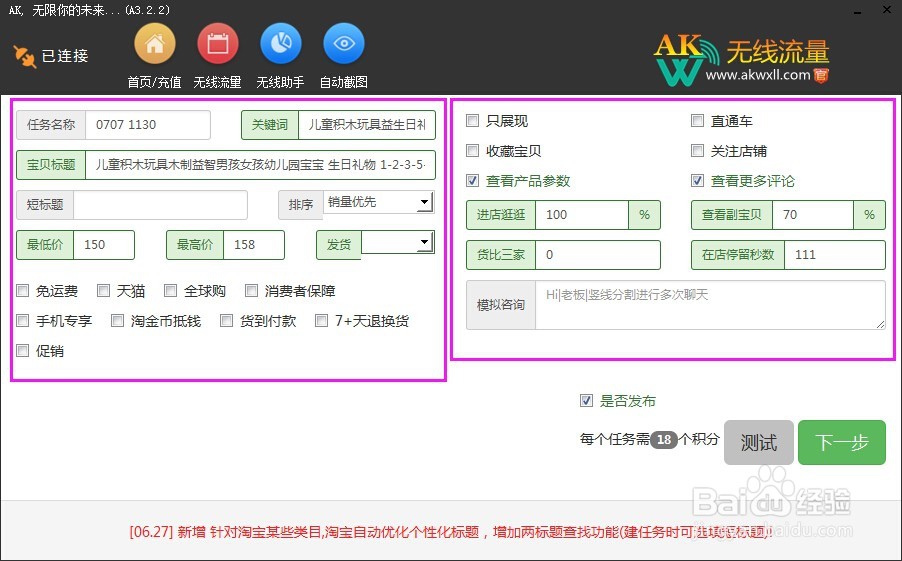Edit the 进店逛逛 percentage field
Screen dimensions: 902x561
(582, 215)
